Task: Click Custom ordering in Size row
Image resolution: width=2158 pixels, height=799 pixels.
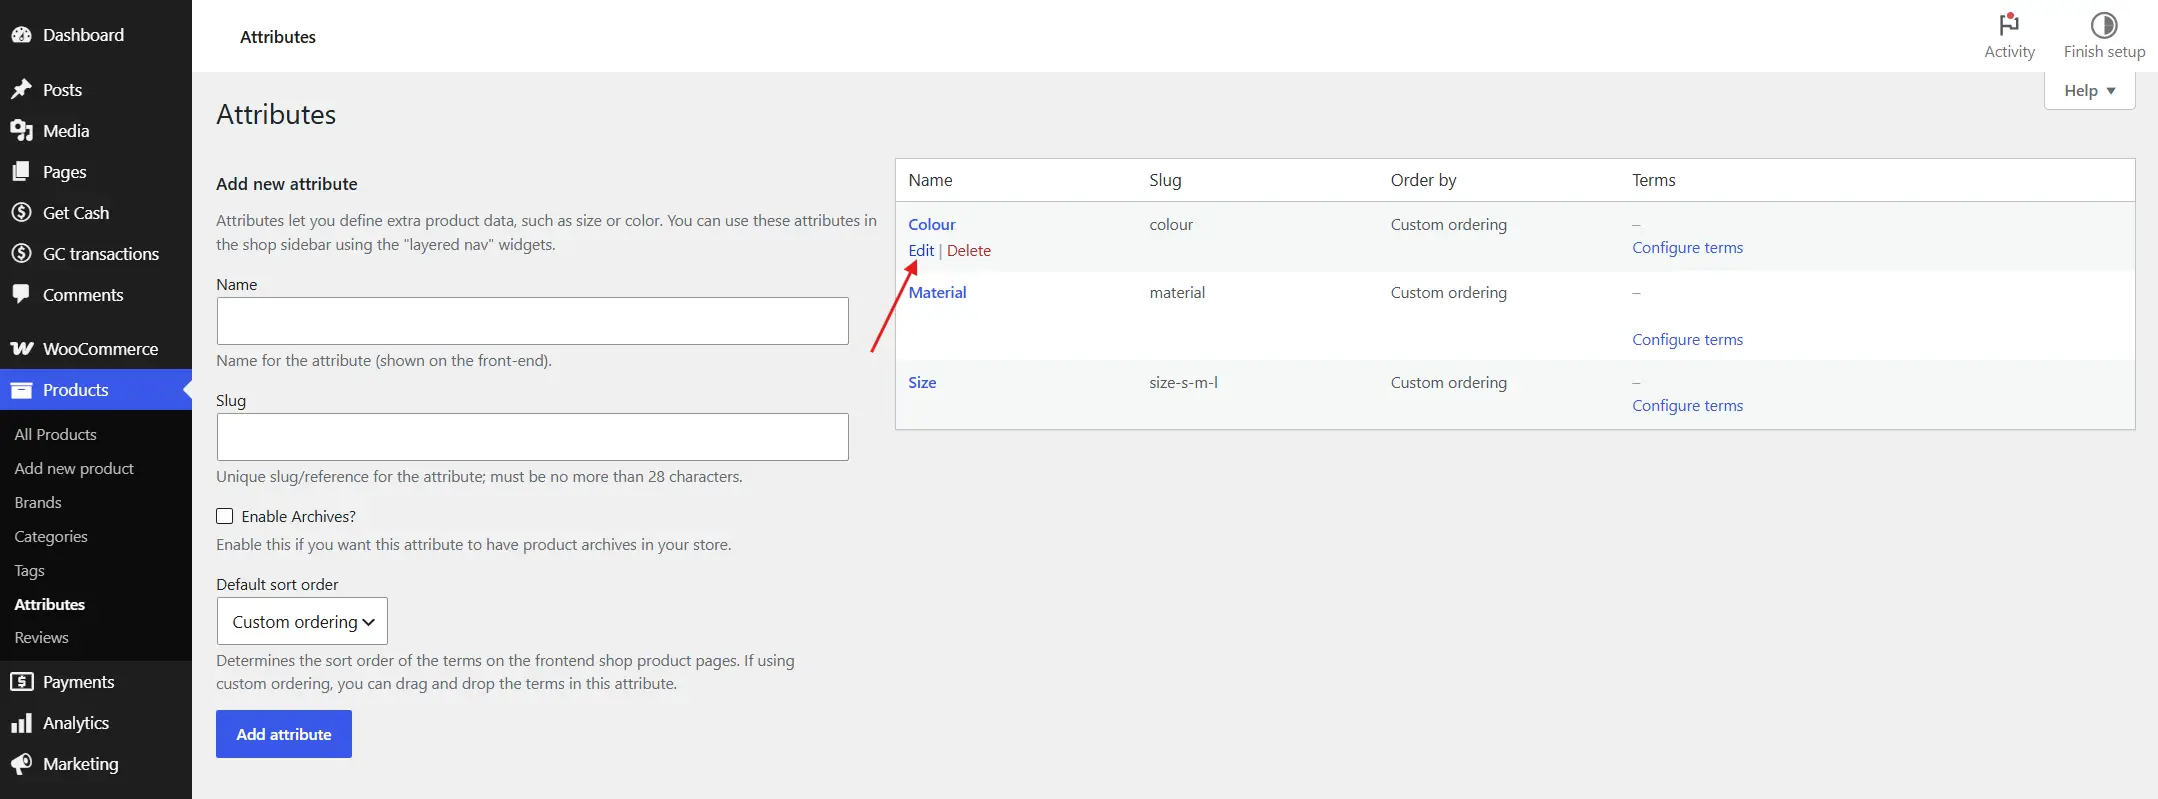Action: (1448, 383)
